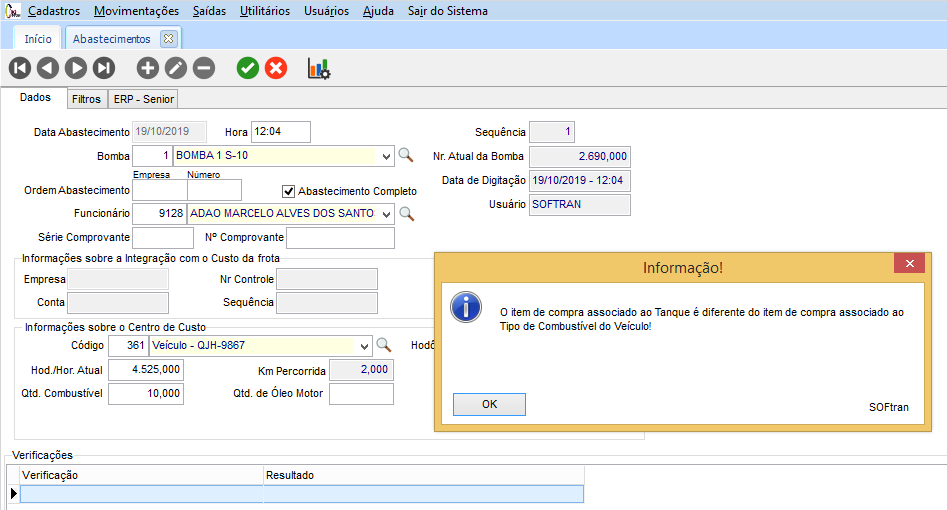This screenshot has width=947, height=510.
Task: Cancel with the red X icon
Action: click(x=276, y=68)
